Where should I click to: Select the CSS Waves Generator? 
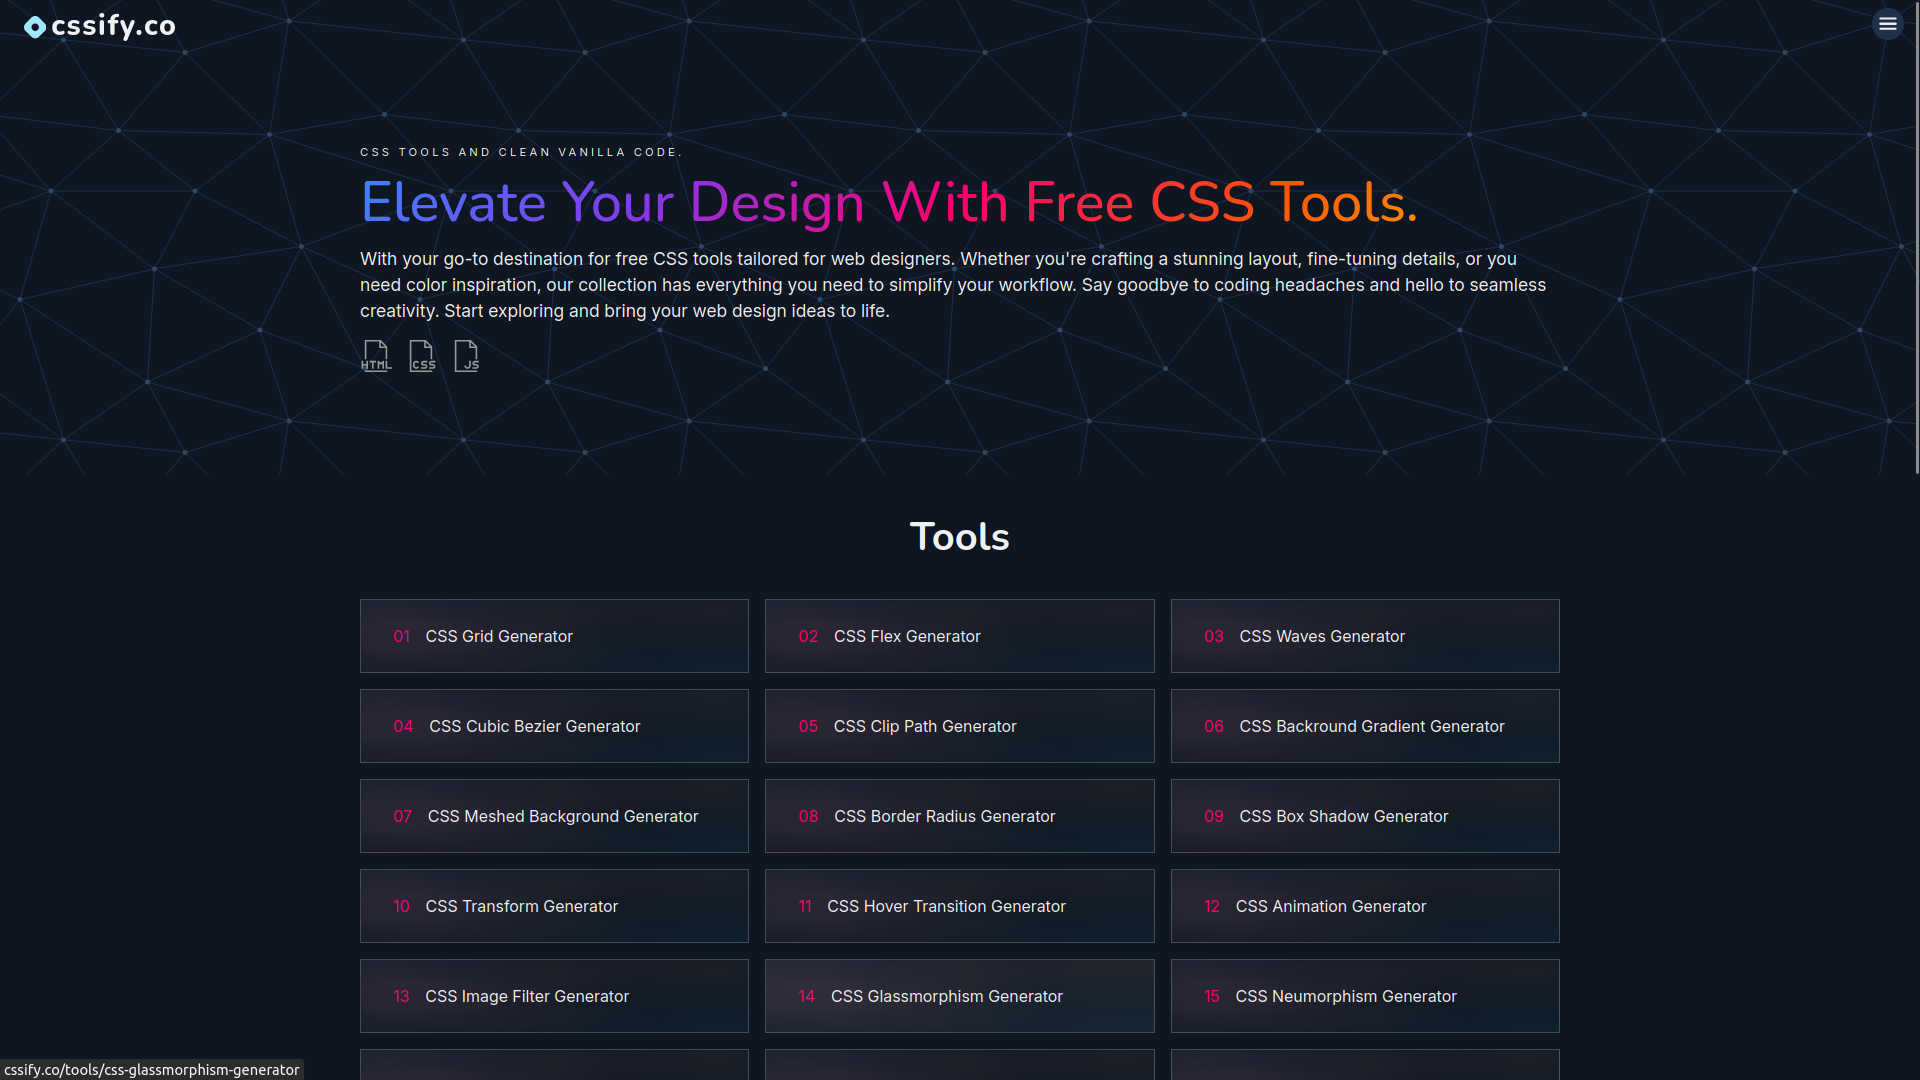coord(1364,636)
